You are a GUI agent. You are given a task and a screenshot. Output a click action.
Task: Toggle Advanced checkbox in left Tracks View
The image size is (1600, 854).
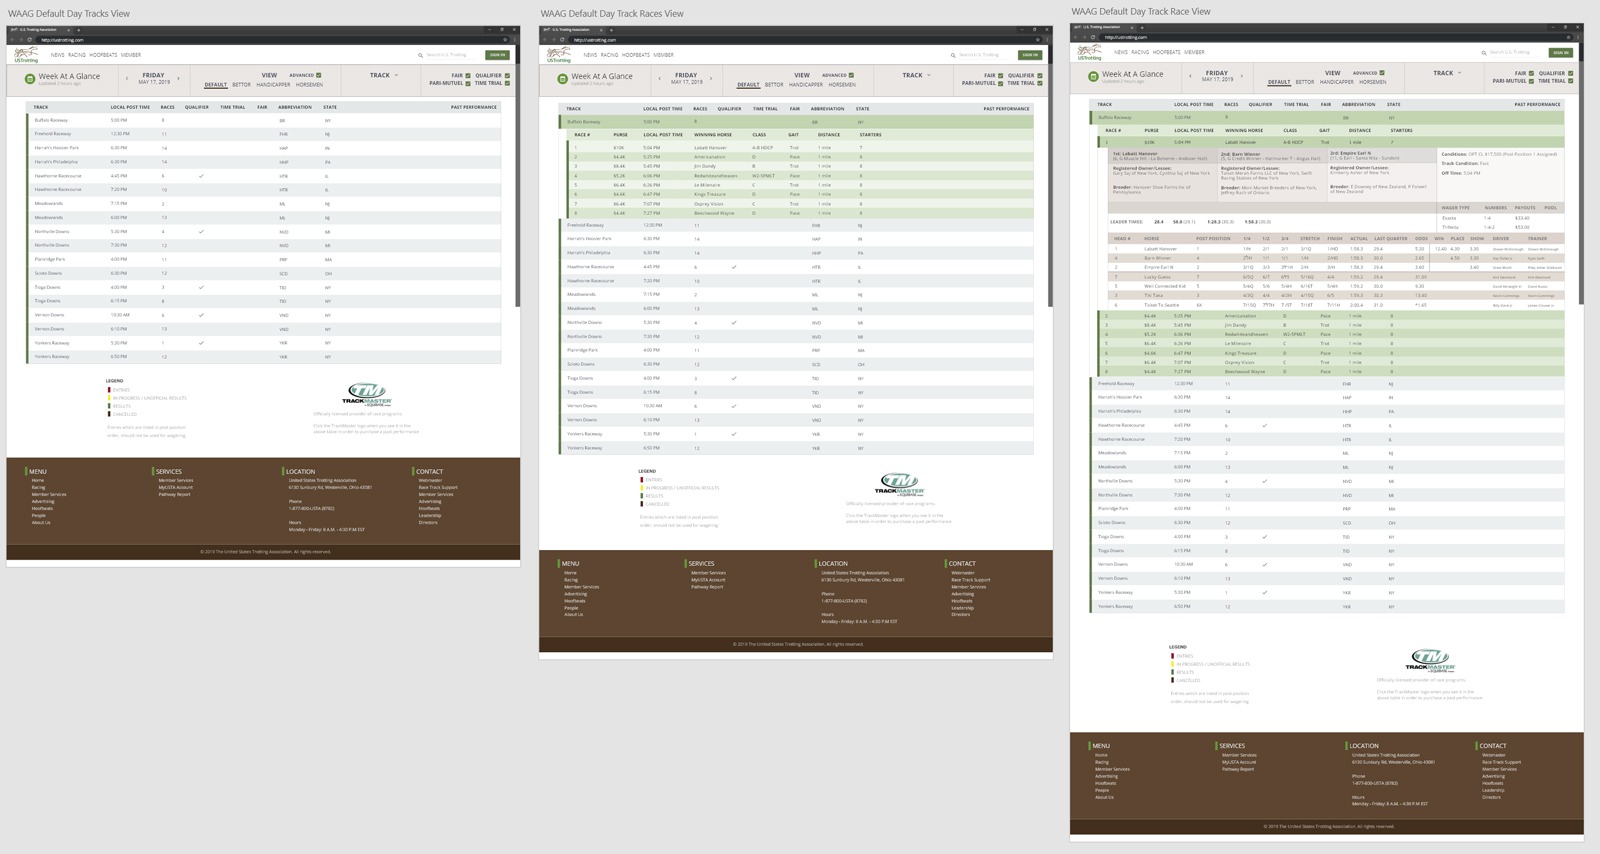319,75
